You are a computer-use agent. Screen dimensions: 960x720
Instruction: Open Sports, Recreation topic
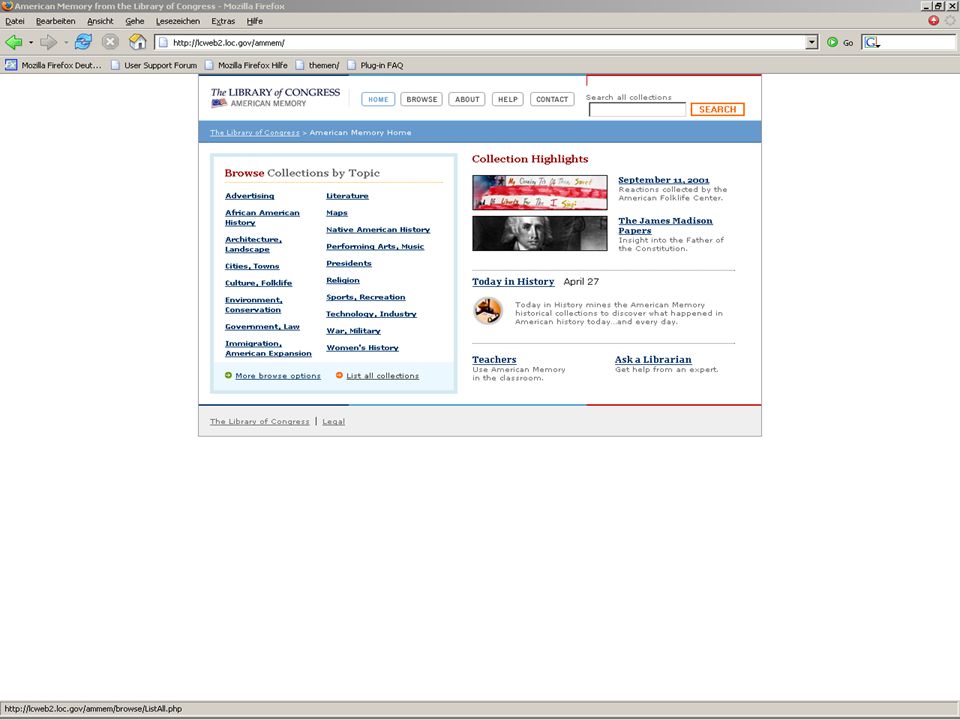click(x=366, y=297)
